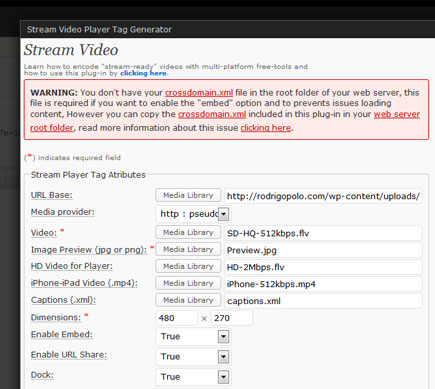Click the Video filename field SD-HQ-512kbps.flv
Image resolution: width=435 pixels, height=389 pixels.
click(x=323, y=233)
